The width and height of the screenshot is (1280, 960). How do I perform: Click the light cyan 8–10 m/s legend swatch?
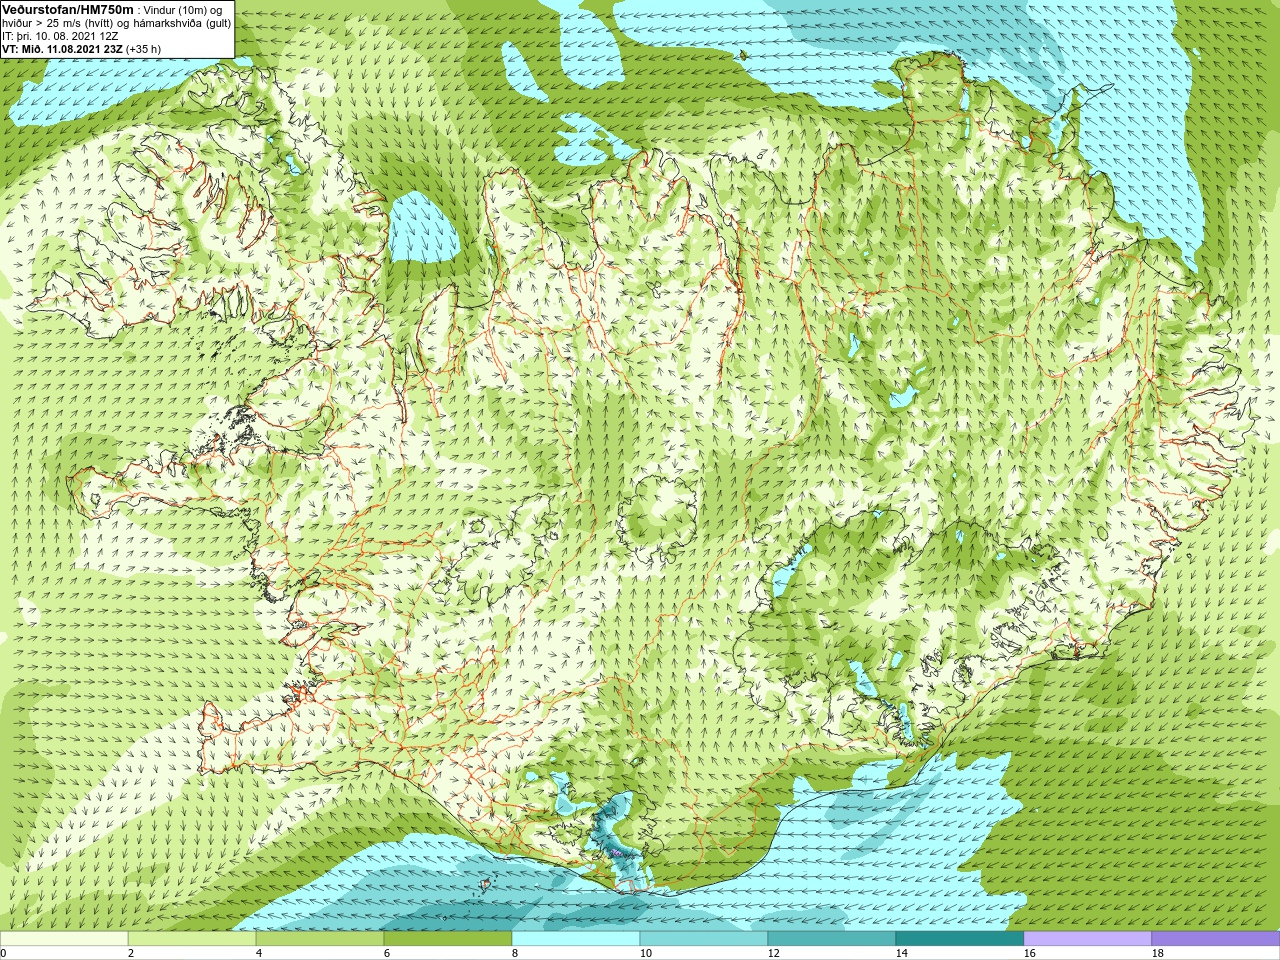coord(576,939)
